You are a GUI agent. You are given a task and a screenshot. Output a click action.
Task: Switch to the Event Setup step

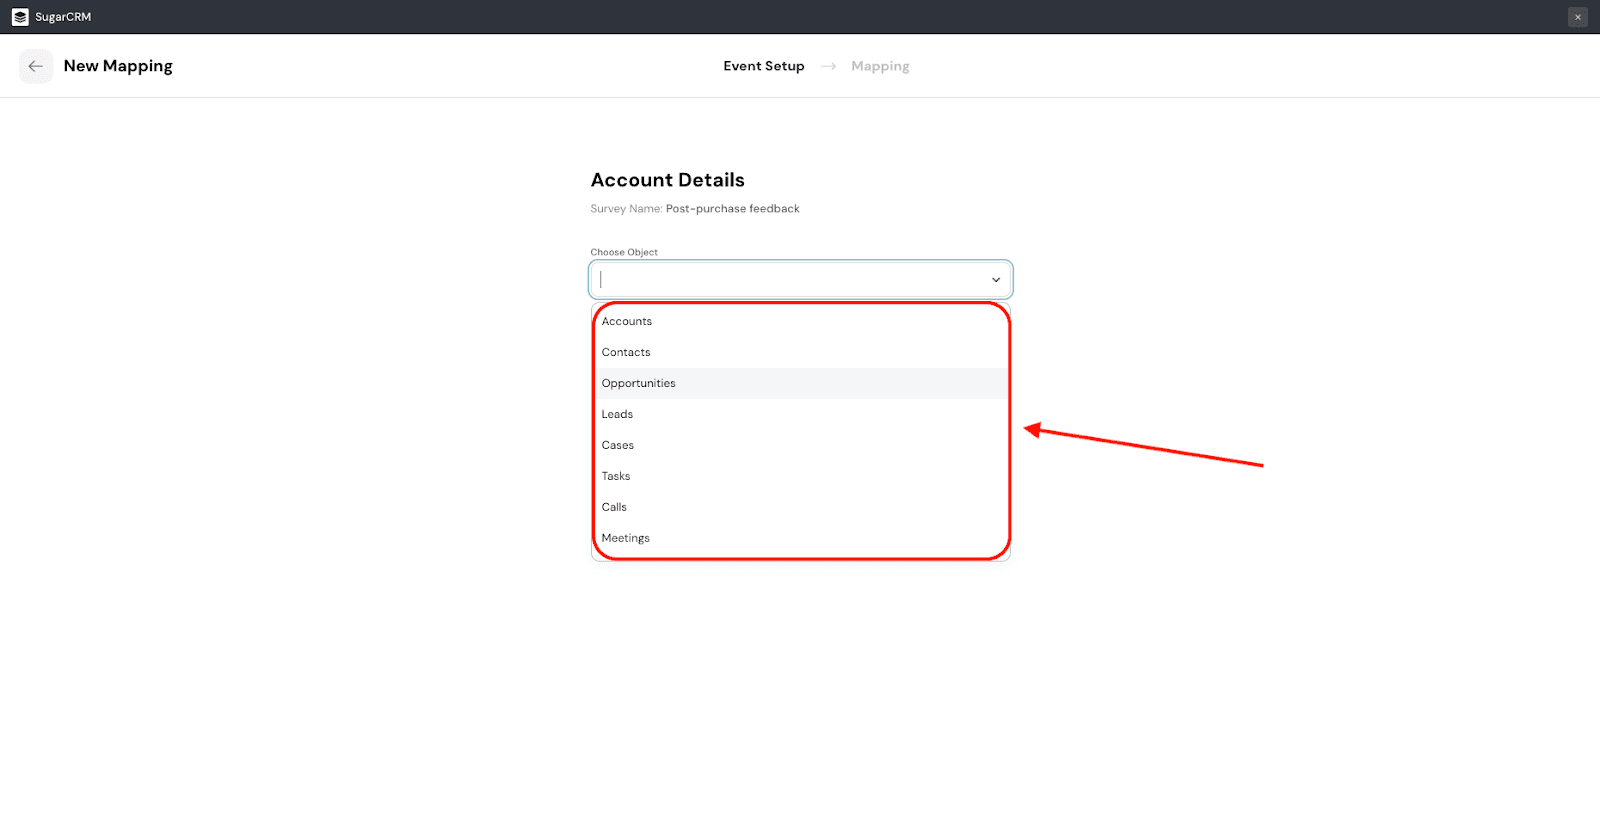point(764,66)
